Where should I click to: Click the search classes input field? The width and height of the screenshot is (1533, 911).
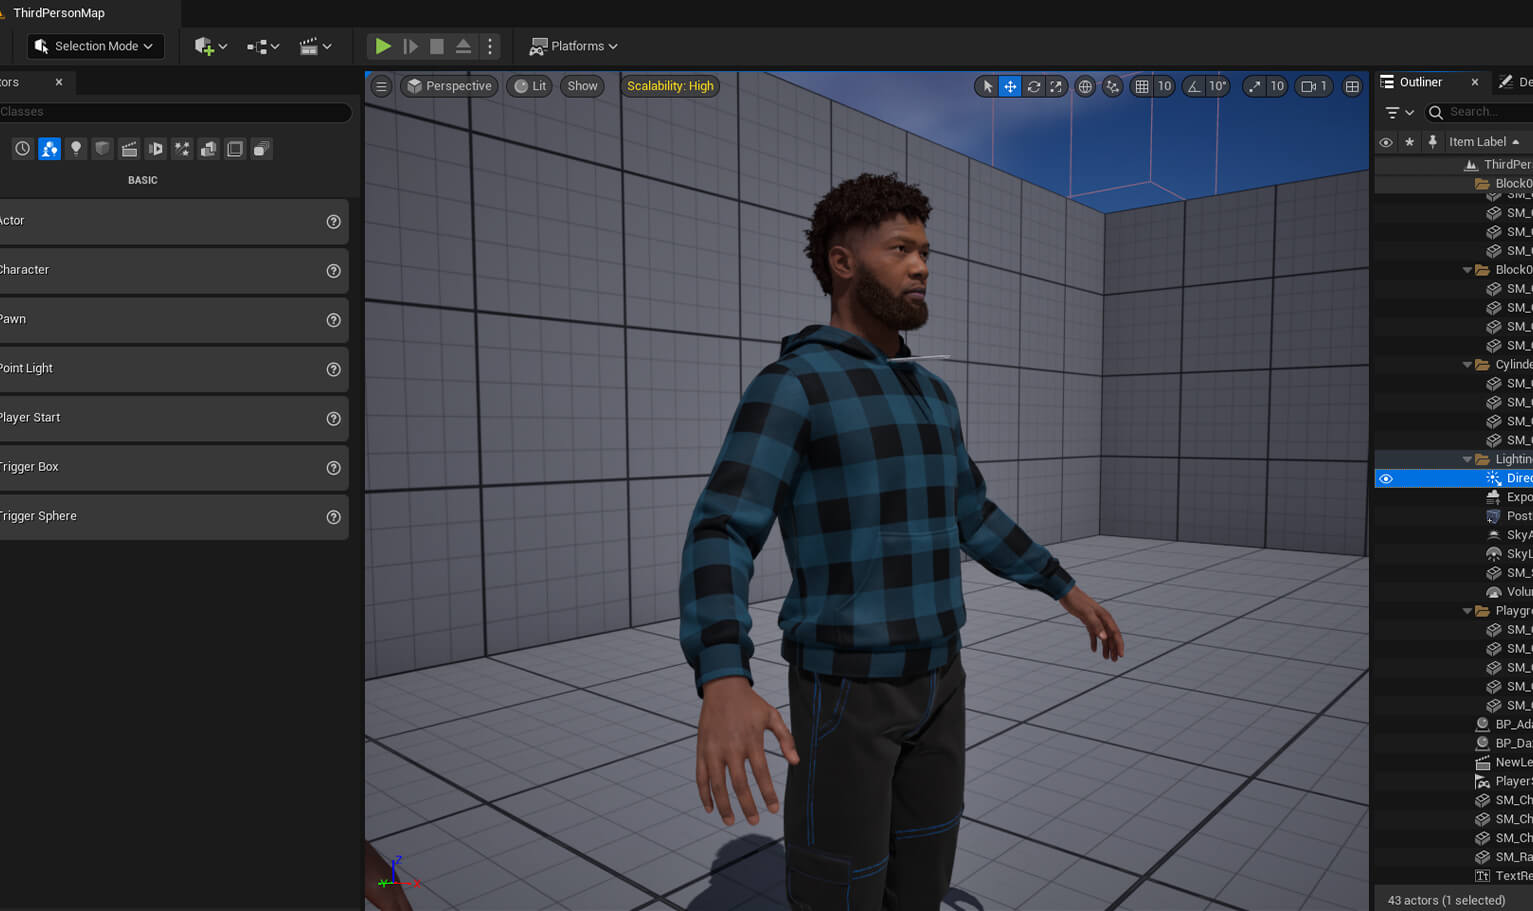tap(175, 112)
